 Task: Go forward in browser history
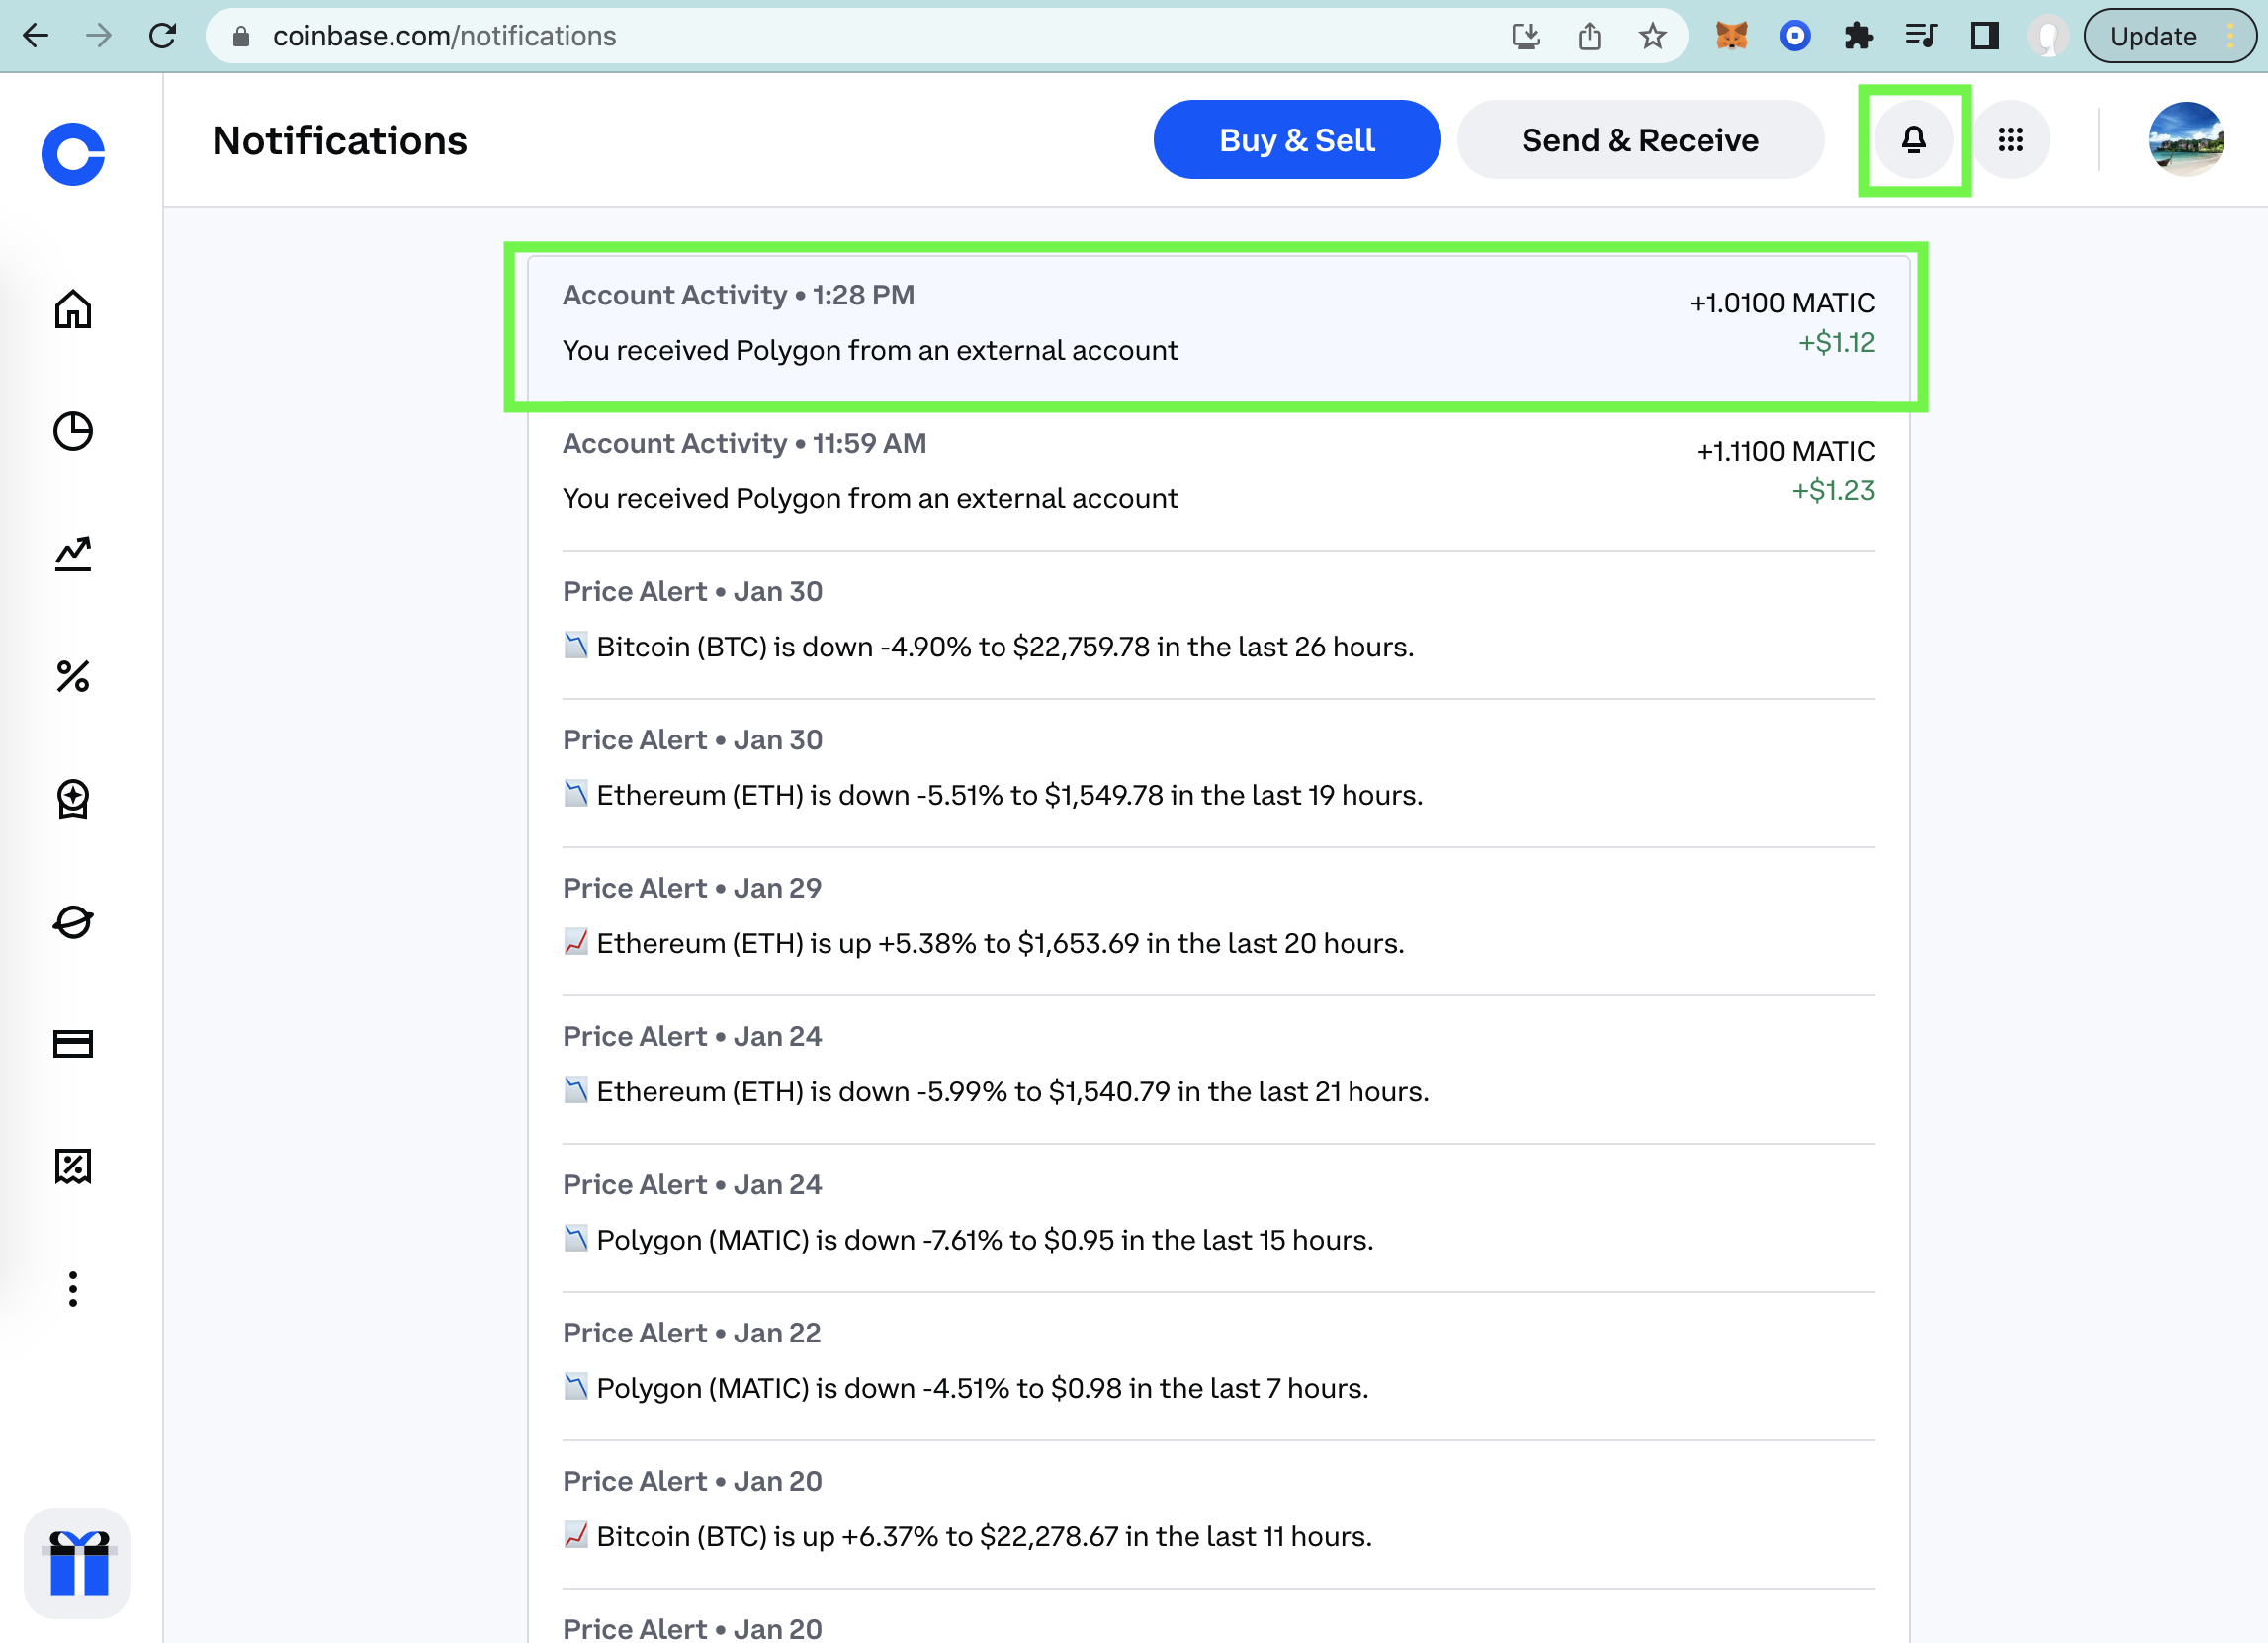[99, 36]
